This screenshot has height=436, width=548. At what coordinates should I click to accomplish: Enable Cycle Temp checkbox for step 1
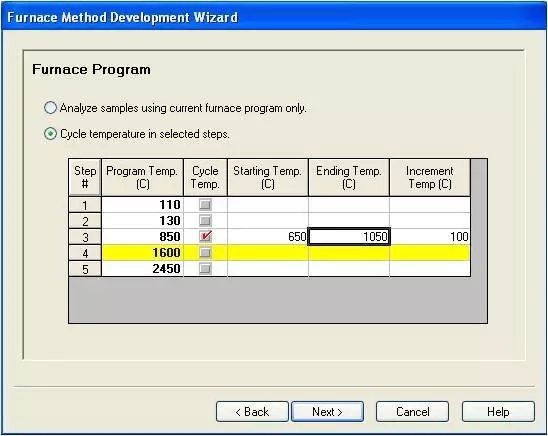pos(205,204)
